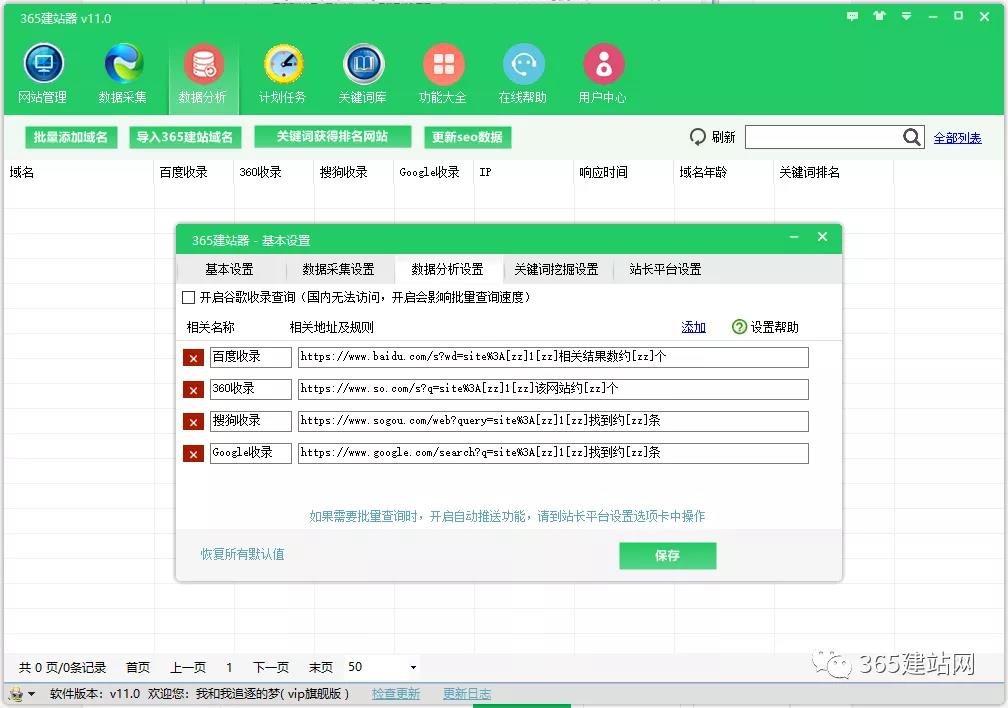Click the search magnifier icon
The width and height of the screenshot is (1008, 708).
click(x=912, y=137)
